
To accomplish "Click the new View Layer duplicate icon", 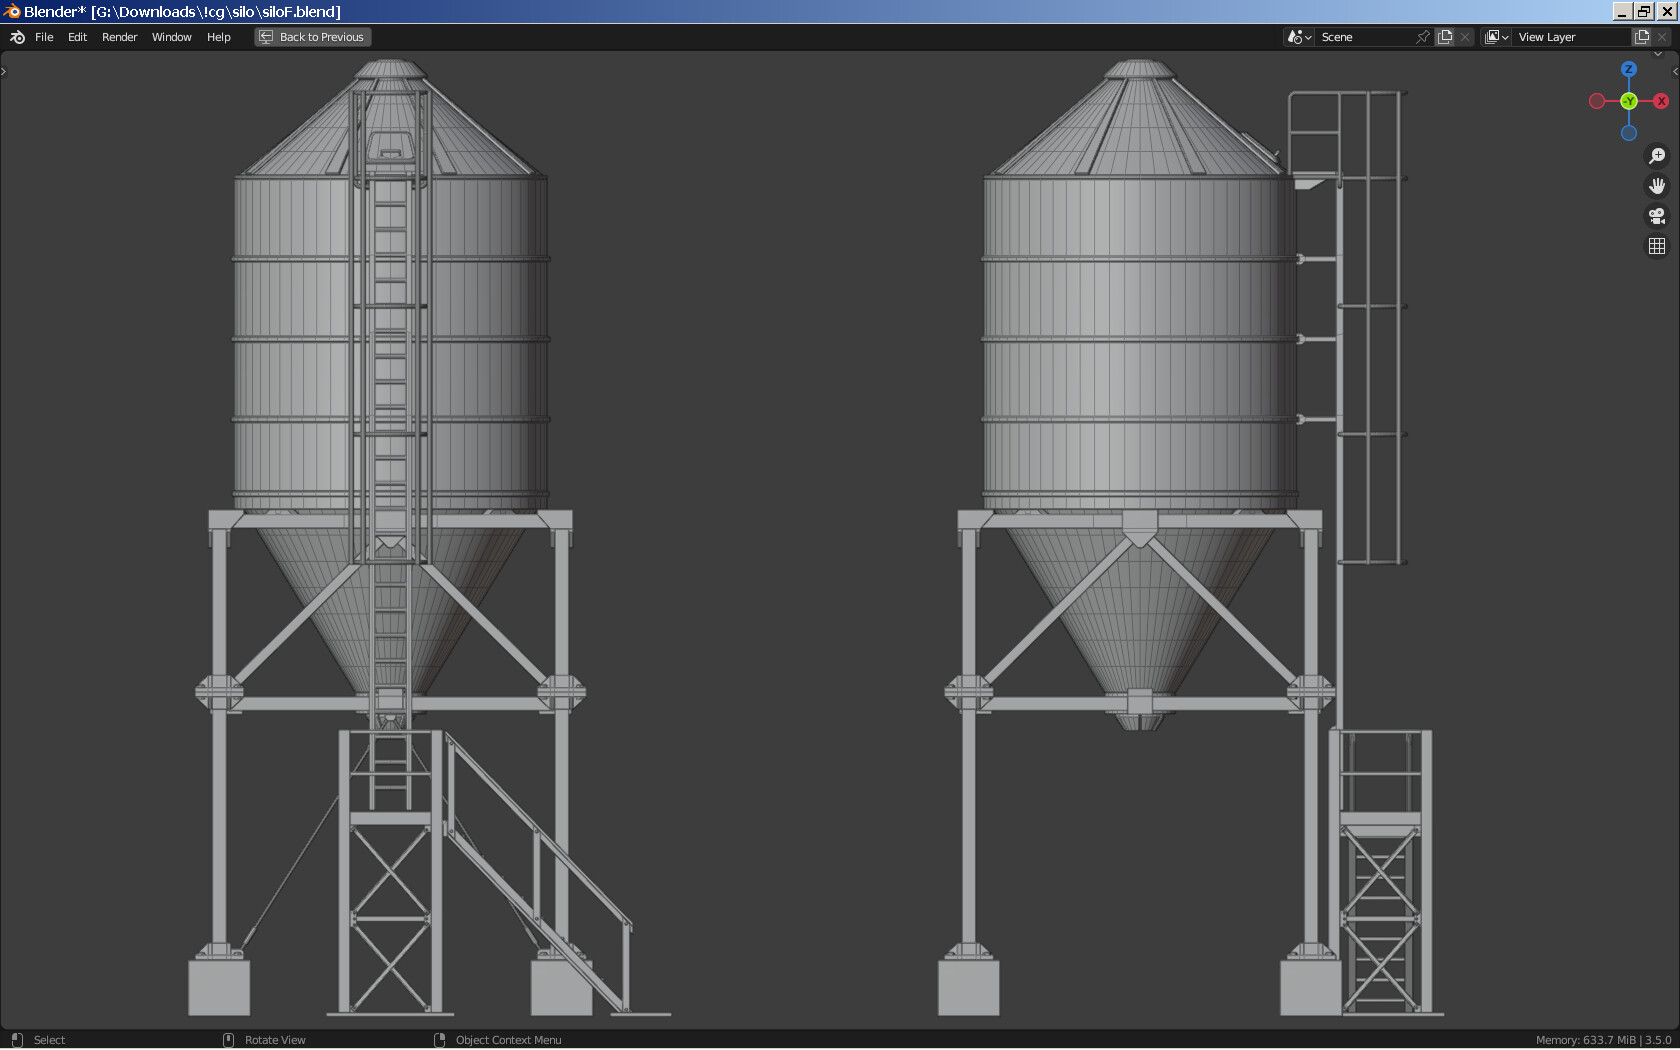I will tap(1640, 36).
